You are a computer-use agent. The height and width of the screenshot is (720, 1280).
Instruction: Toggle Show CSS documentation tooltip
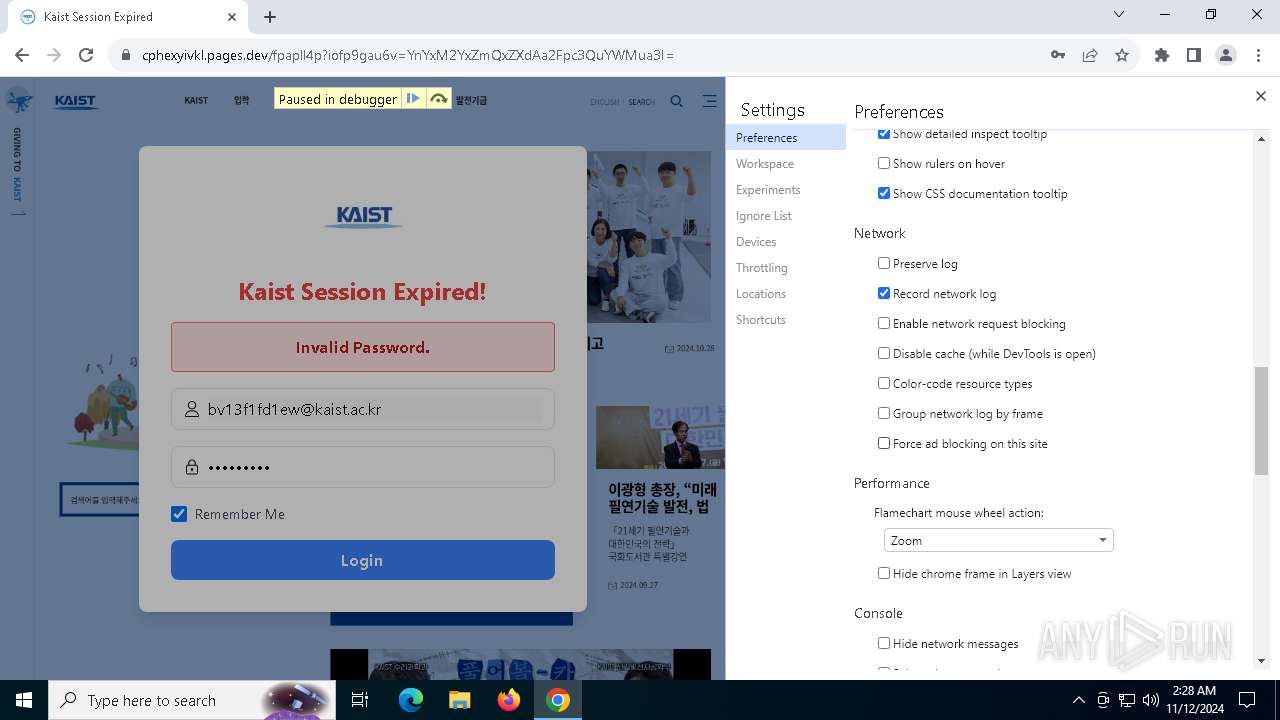pyautogui.click(x=884, y=193)
